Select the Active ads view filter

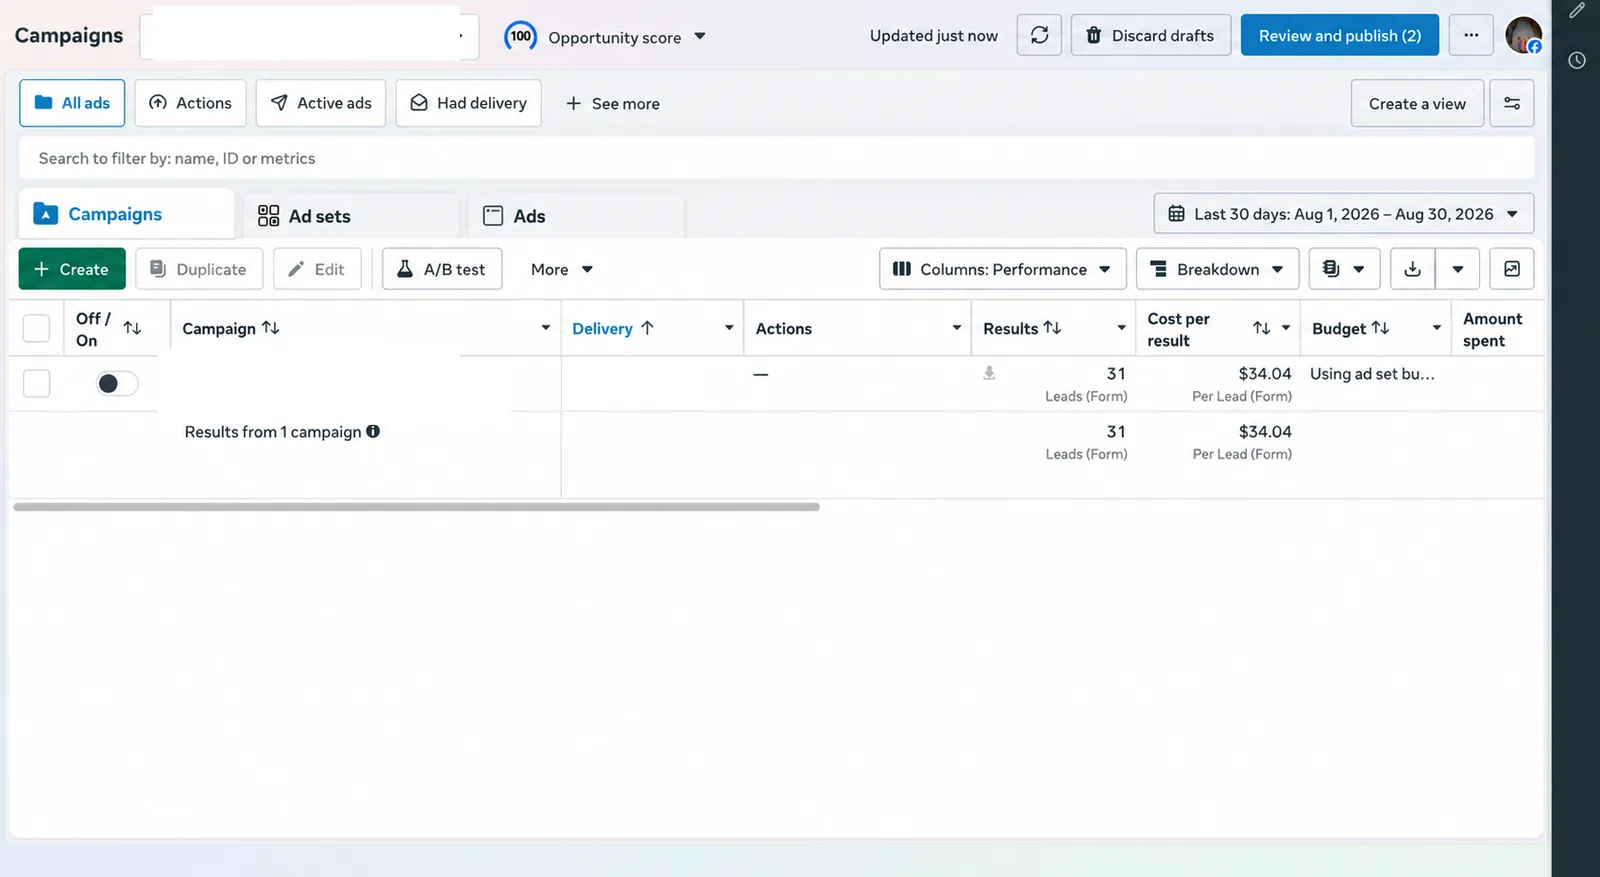tap(321, 103)
